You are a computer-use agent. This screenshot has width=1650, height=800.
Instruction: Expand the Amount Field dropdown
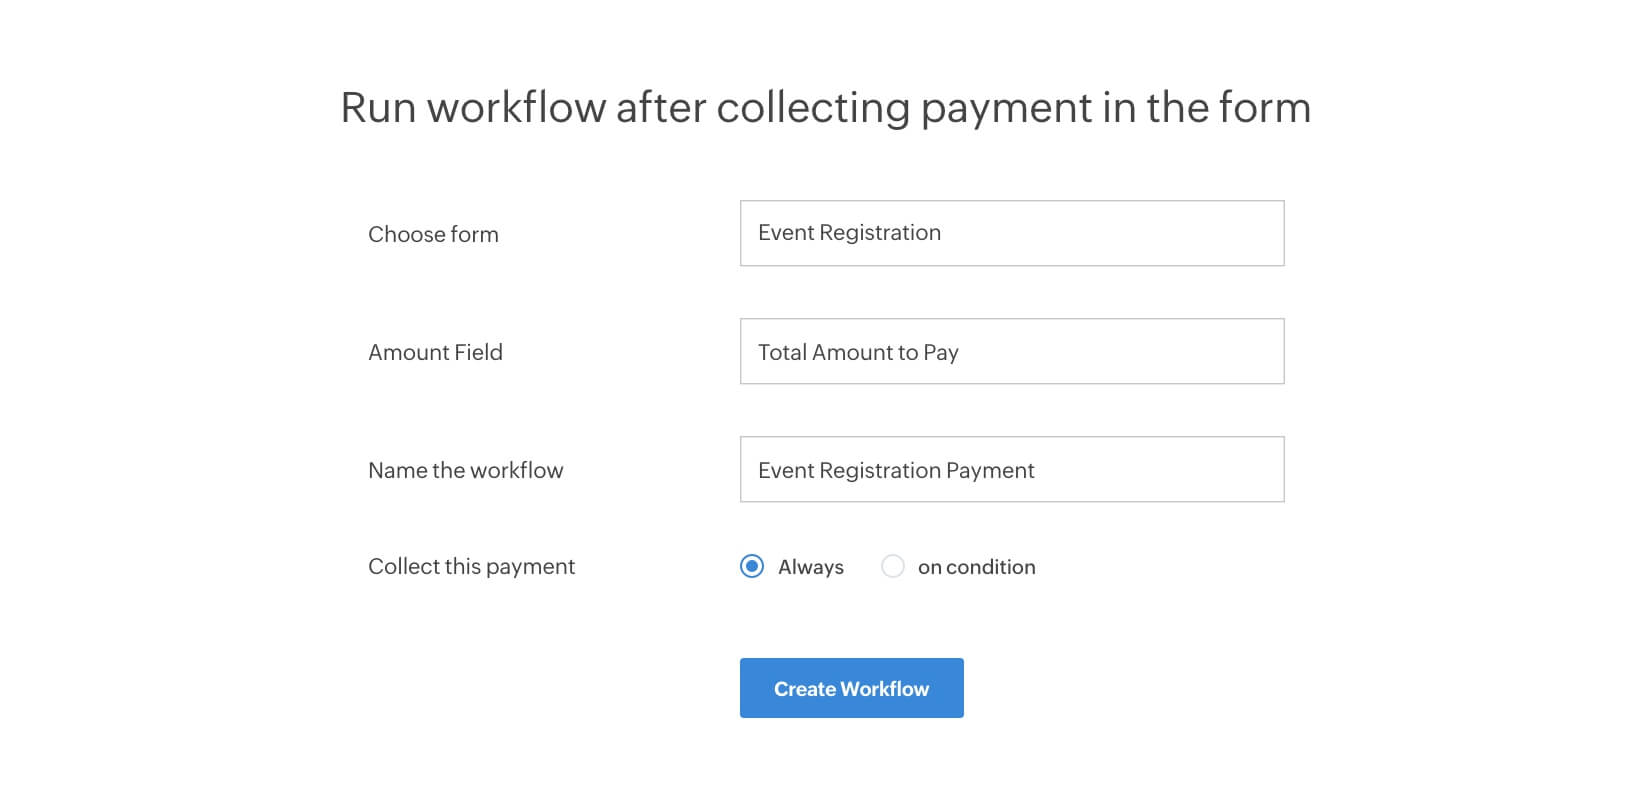1011,351
